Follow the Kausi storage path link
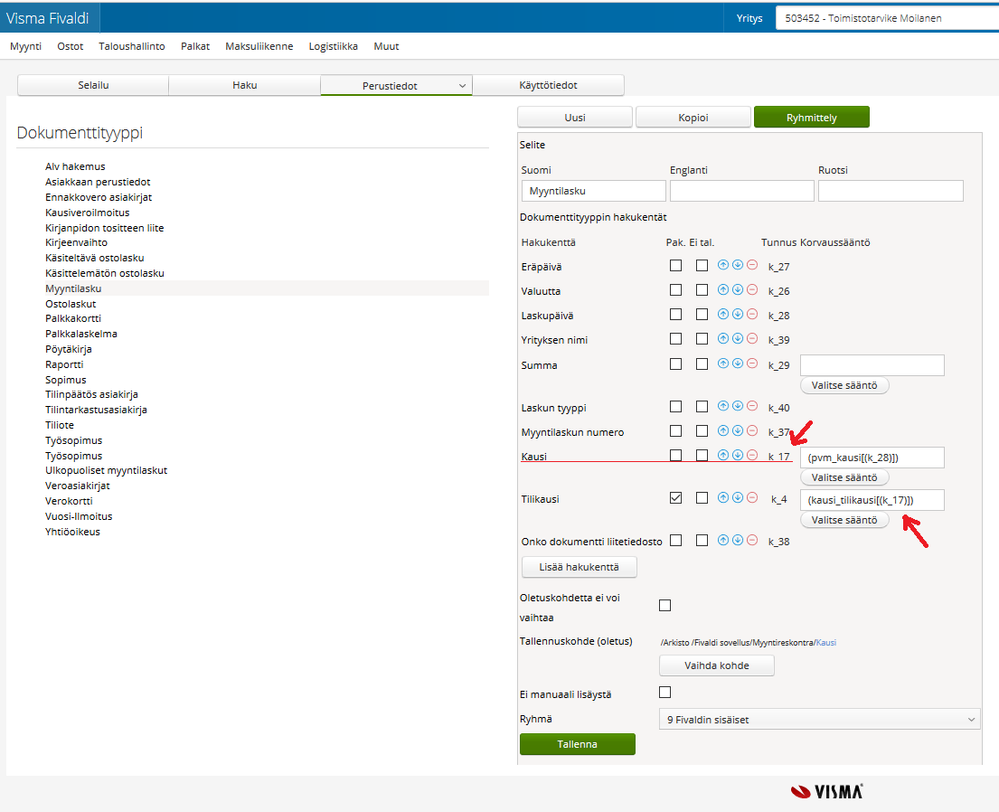This screenshot has height=812, width=999. click(826, 643)
